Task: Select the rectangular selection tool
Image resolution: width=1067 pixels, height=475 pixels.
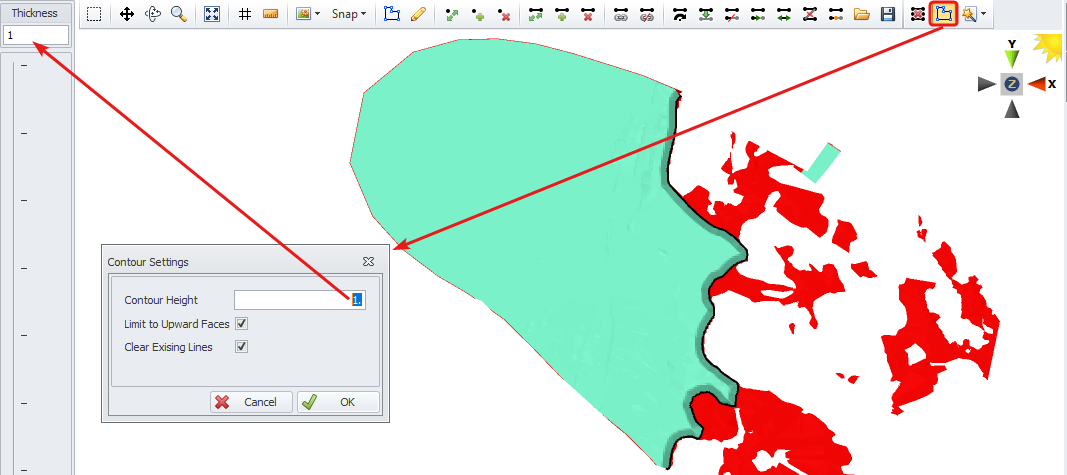Action: point(93,15)
